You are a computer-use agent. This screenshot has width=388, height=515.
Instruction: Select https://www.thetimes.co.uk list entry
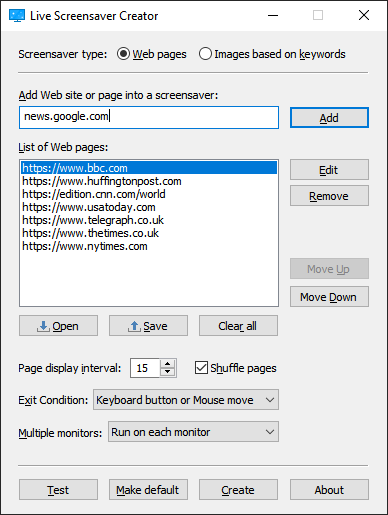point(149,233)
